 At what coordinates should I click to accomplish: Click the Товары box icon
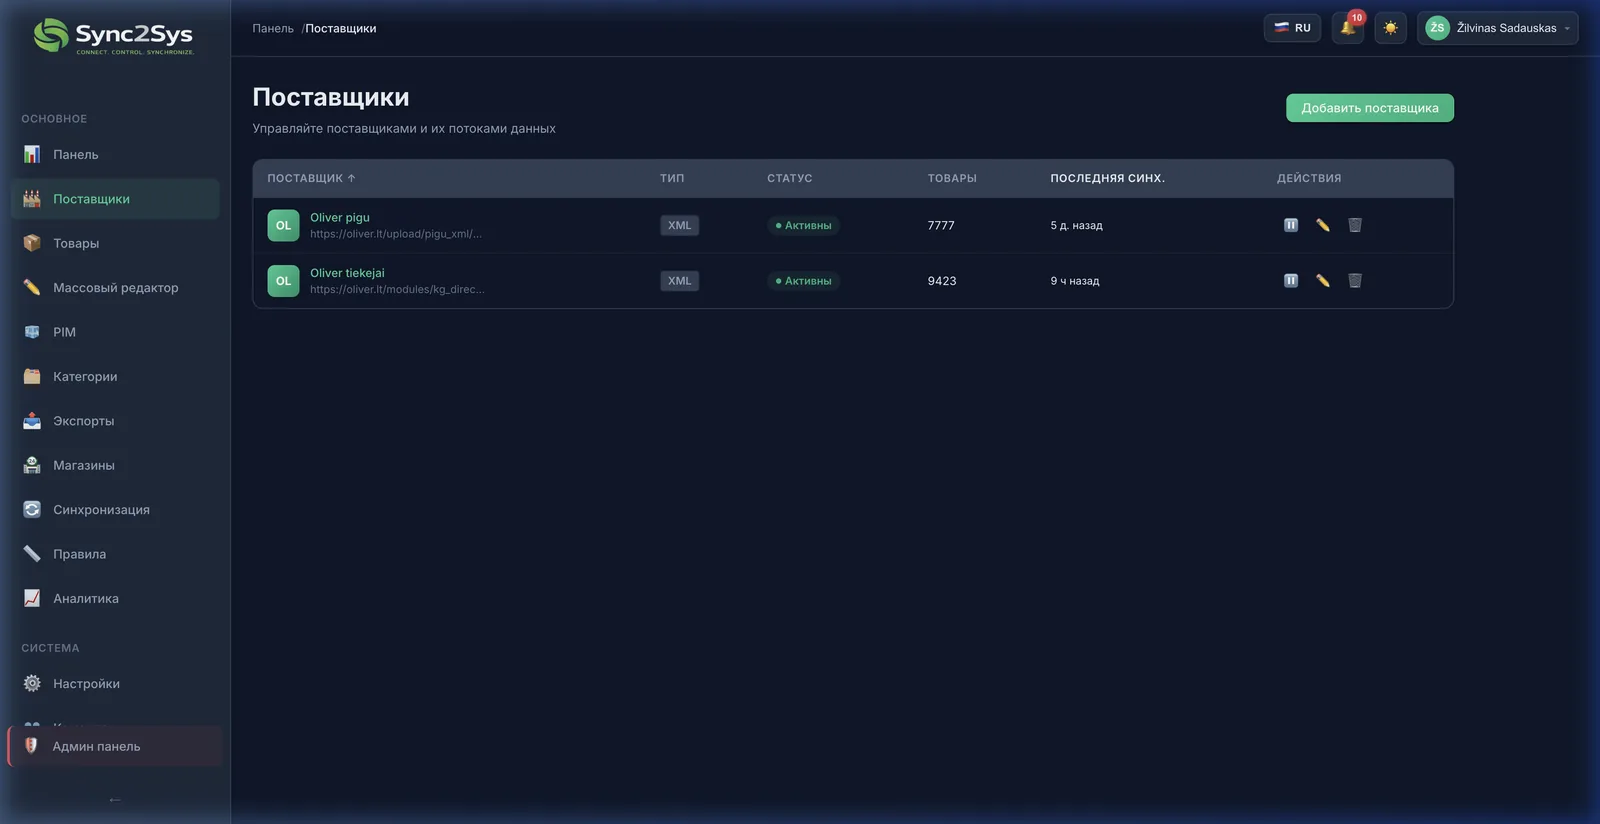click(32, 243)
